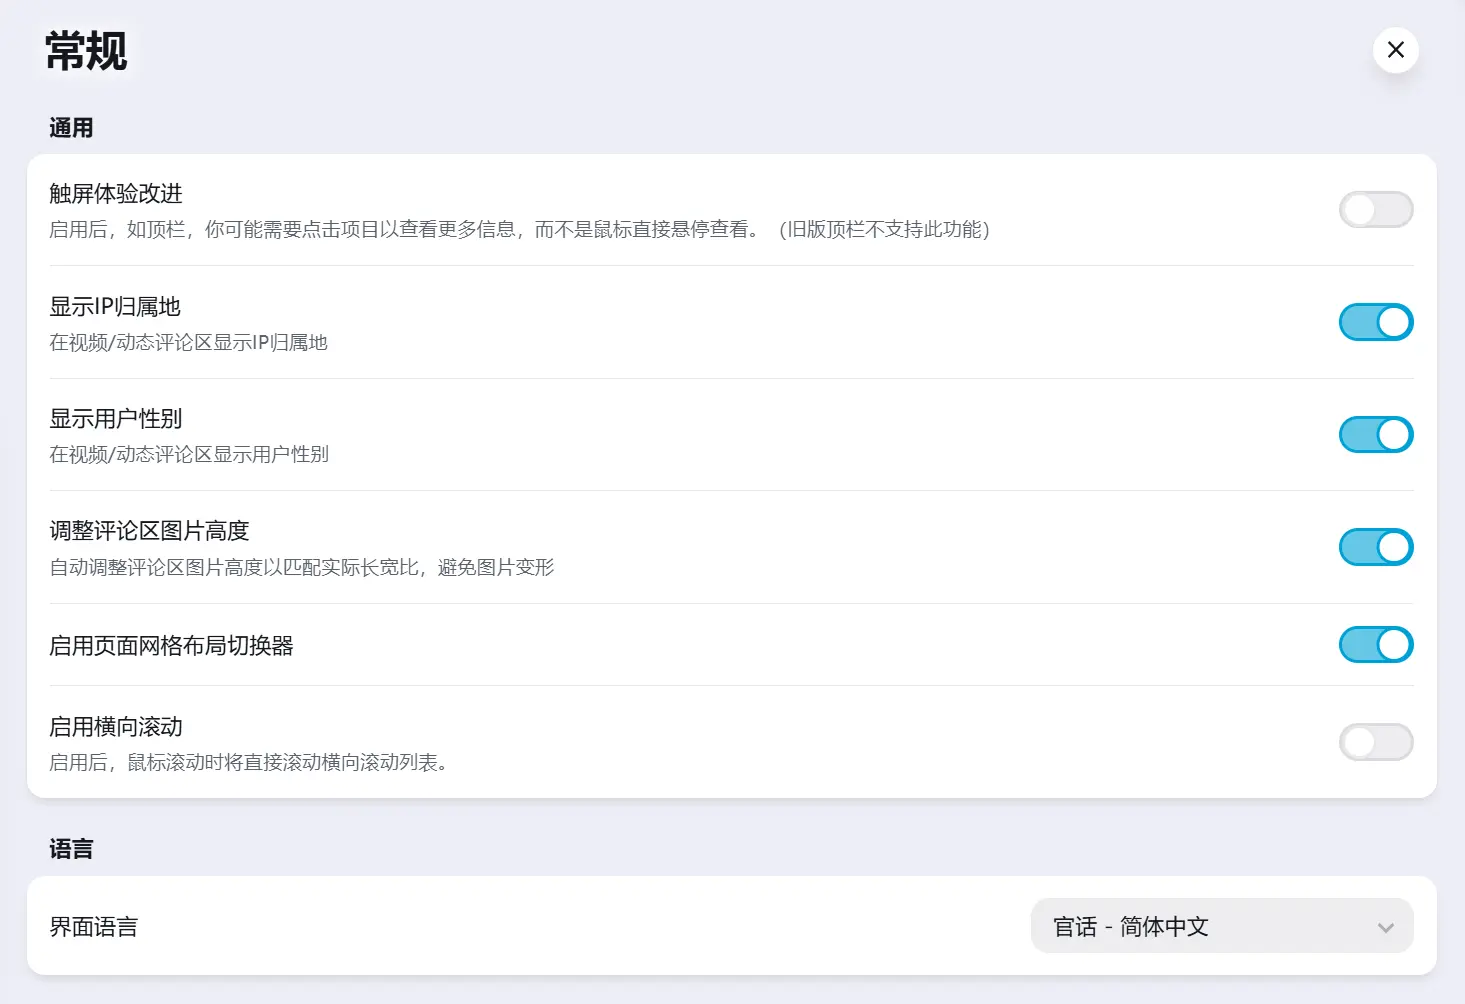Select the 语言 section heading
Image resolution: width=1465 pixels, height=1004 pixels.
point(71,849)
